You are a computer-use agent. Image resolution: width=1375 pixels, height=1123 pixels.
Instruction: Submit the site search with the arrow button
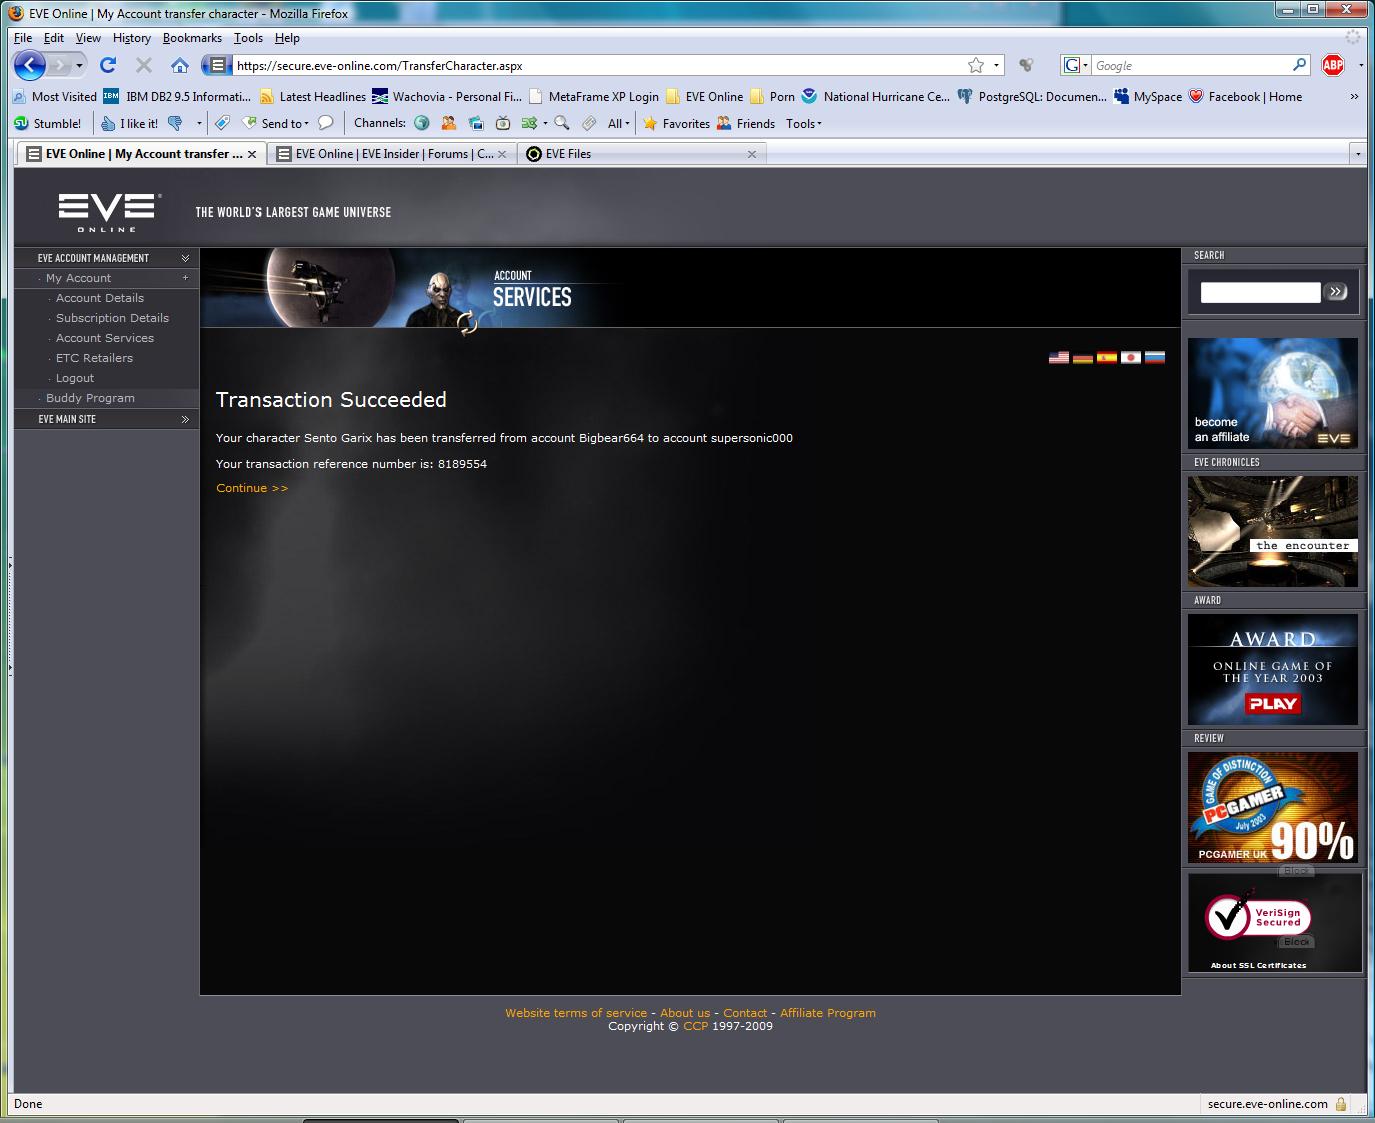pyautogui.click(x=1336, y=292)
